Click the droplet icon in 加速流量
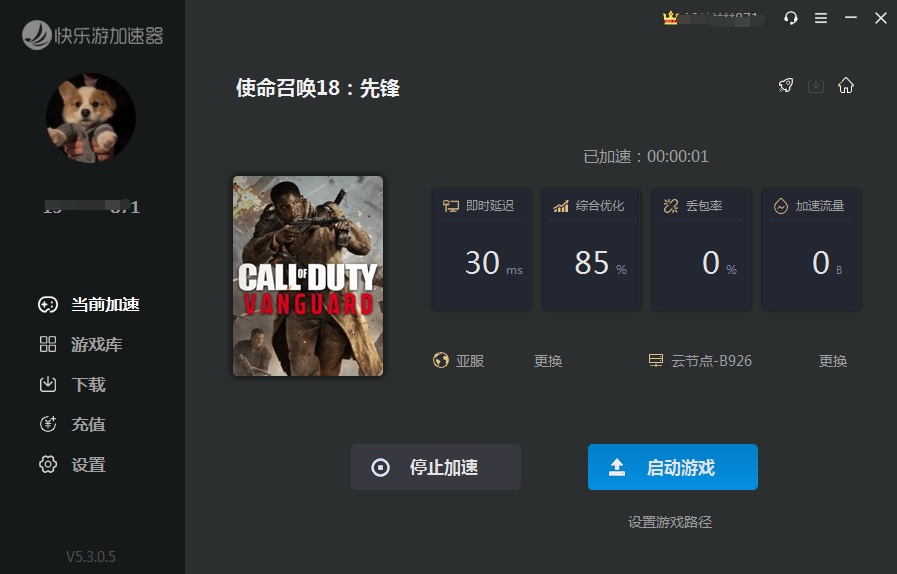Screen dimensions: 897x574 781,206
